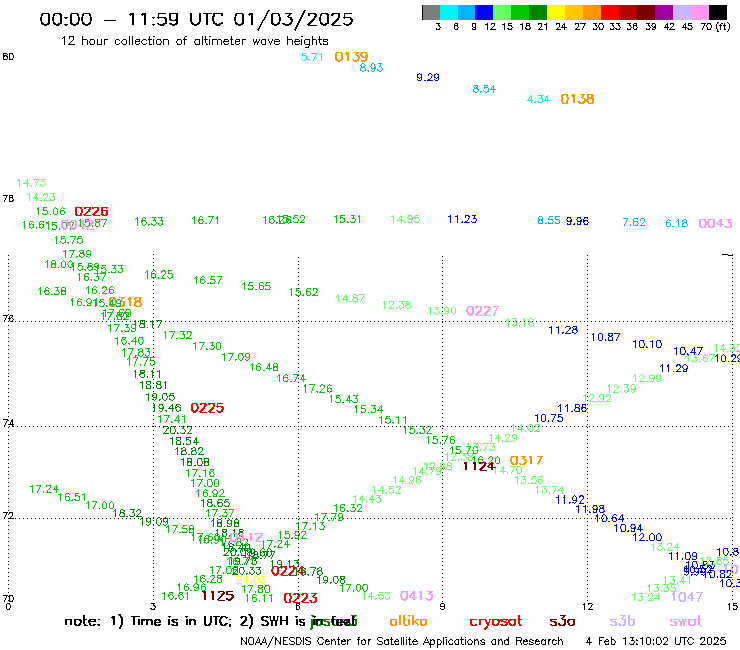Click the 's3a' satellite legend label
Screen dimensions: 740x650
pyautogui.click(x=562, y=621)
